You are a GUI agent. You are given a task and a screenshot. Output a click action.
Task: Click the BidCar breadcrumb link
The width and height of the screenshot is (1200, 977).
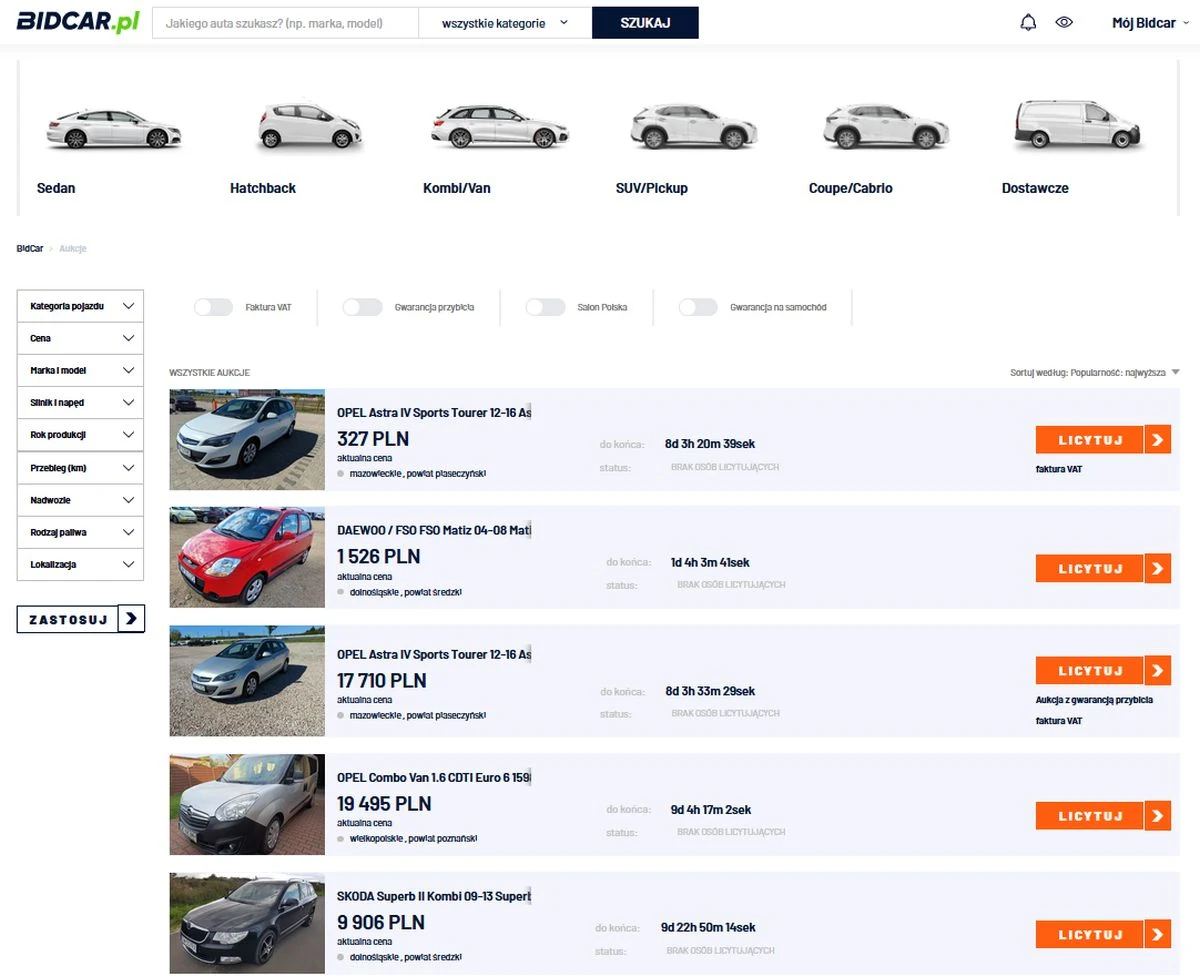click(30, 248)
